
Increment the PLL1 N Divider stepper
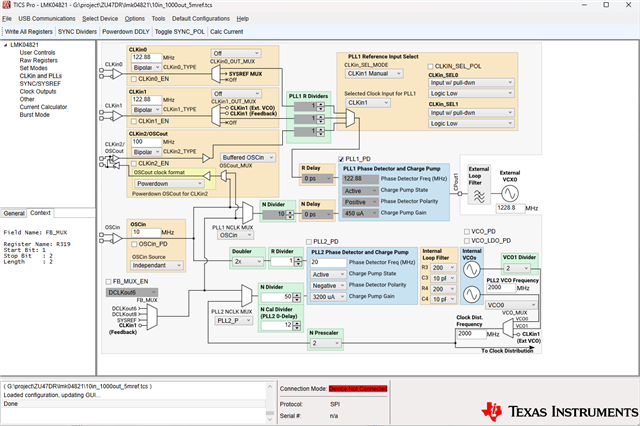[x=289, y=212]
